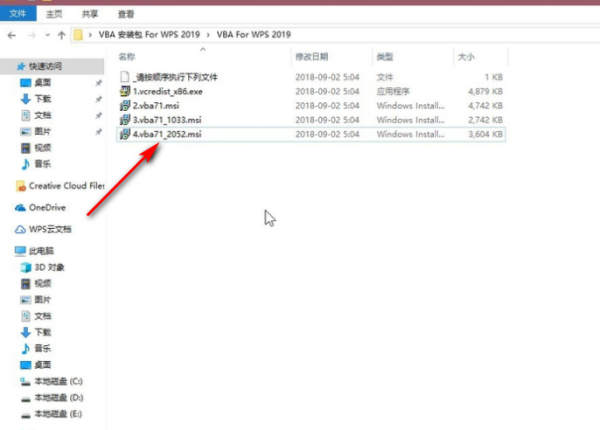Open pinned 文档 under quick access

(42, 115)
